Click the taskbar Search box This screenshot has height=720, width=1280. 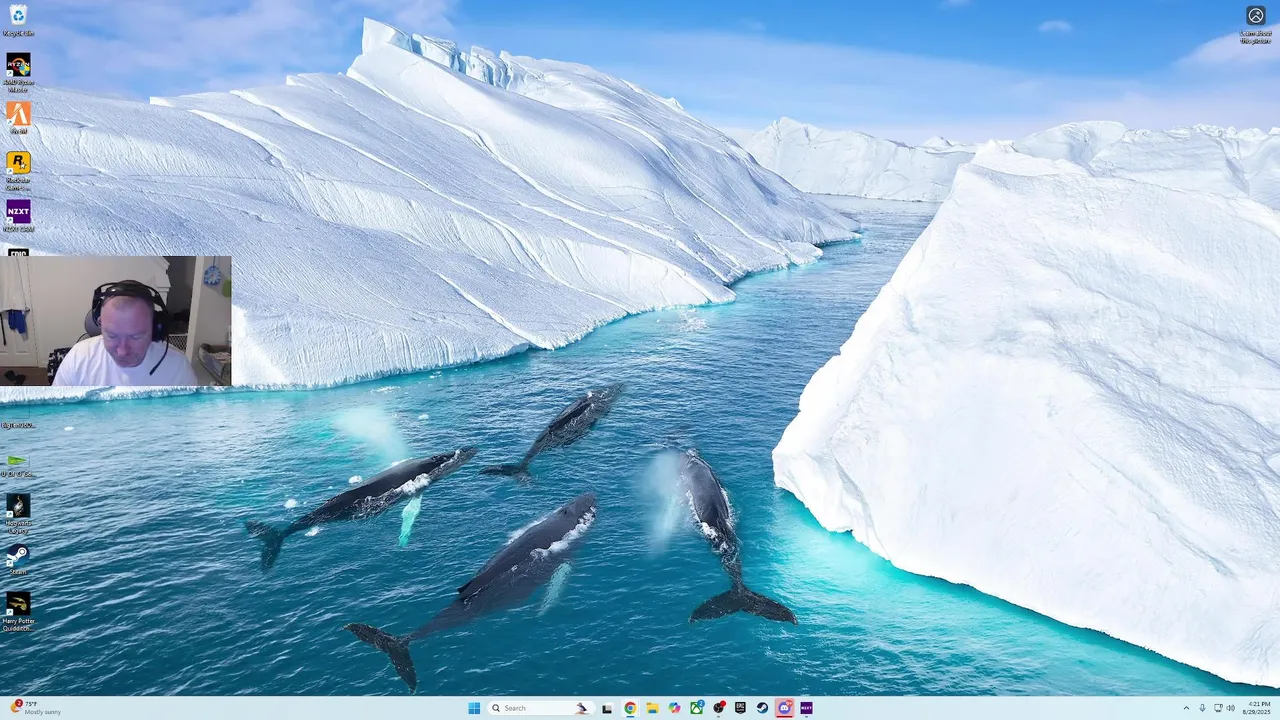pyautogui.click(x=540, y=708)
